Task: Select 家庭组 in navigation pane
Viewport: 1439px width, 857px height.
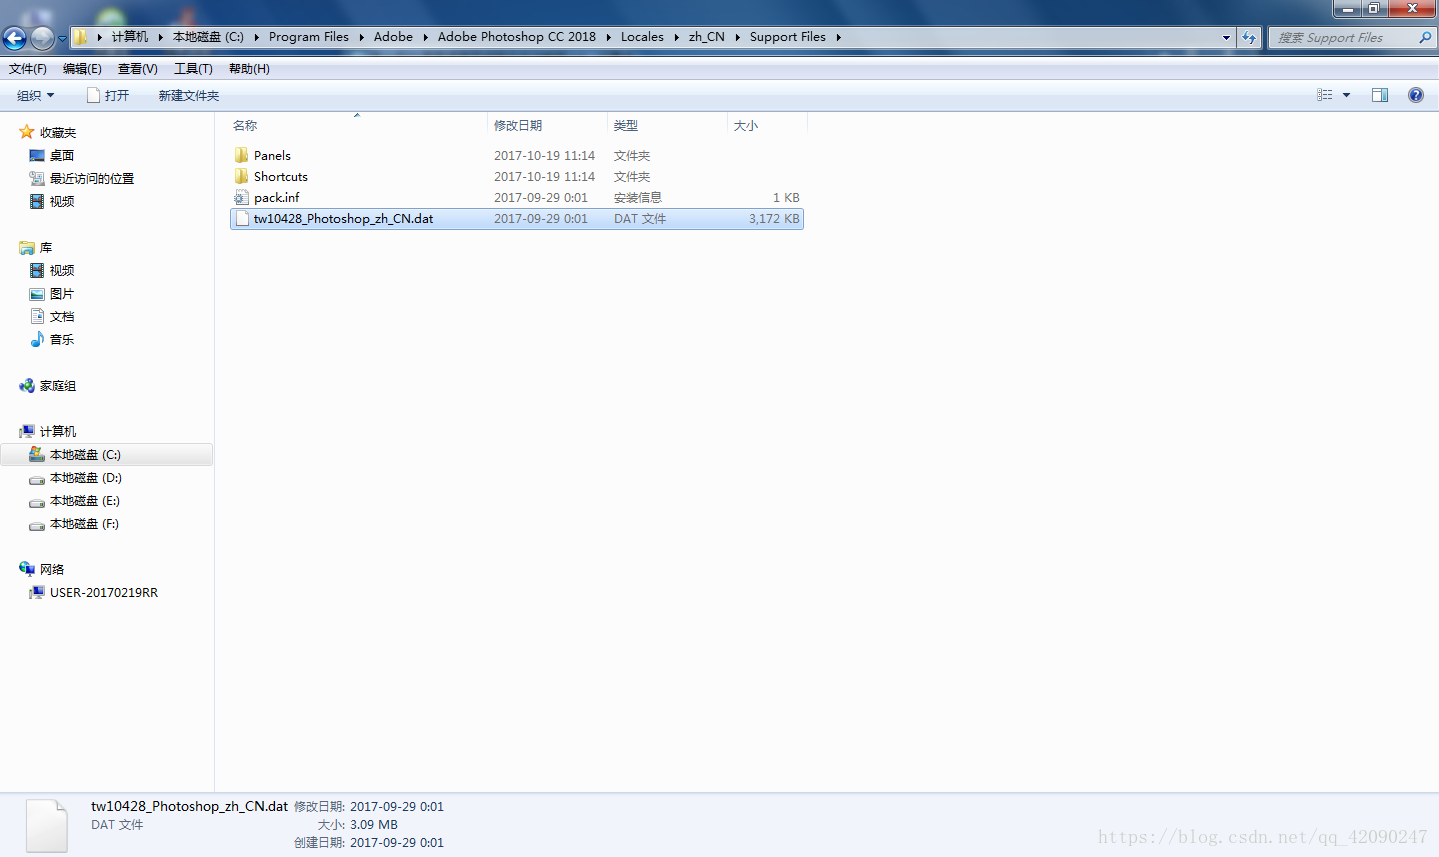Action: 58,385
